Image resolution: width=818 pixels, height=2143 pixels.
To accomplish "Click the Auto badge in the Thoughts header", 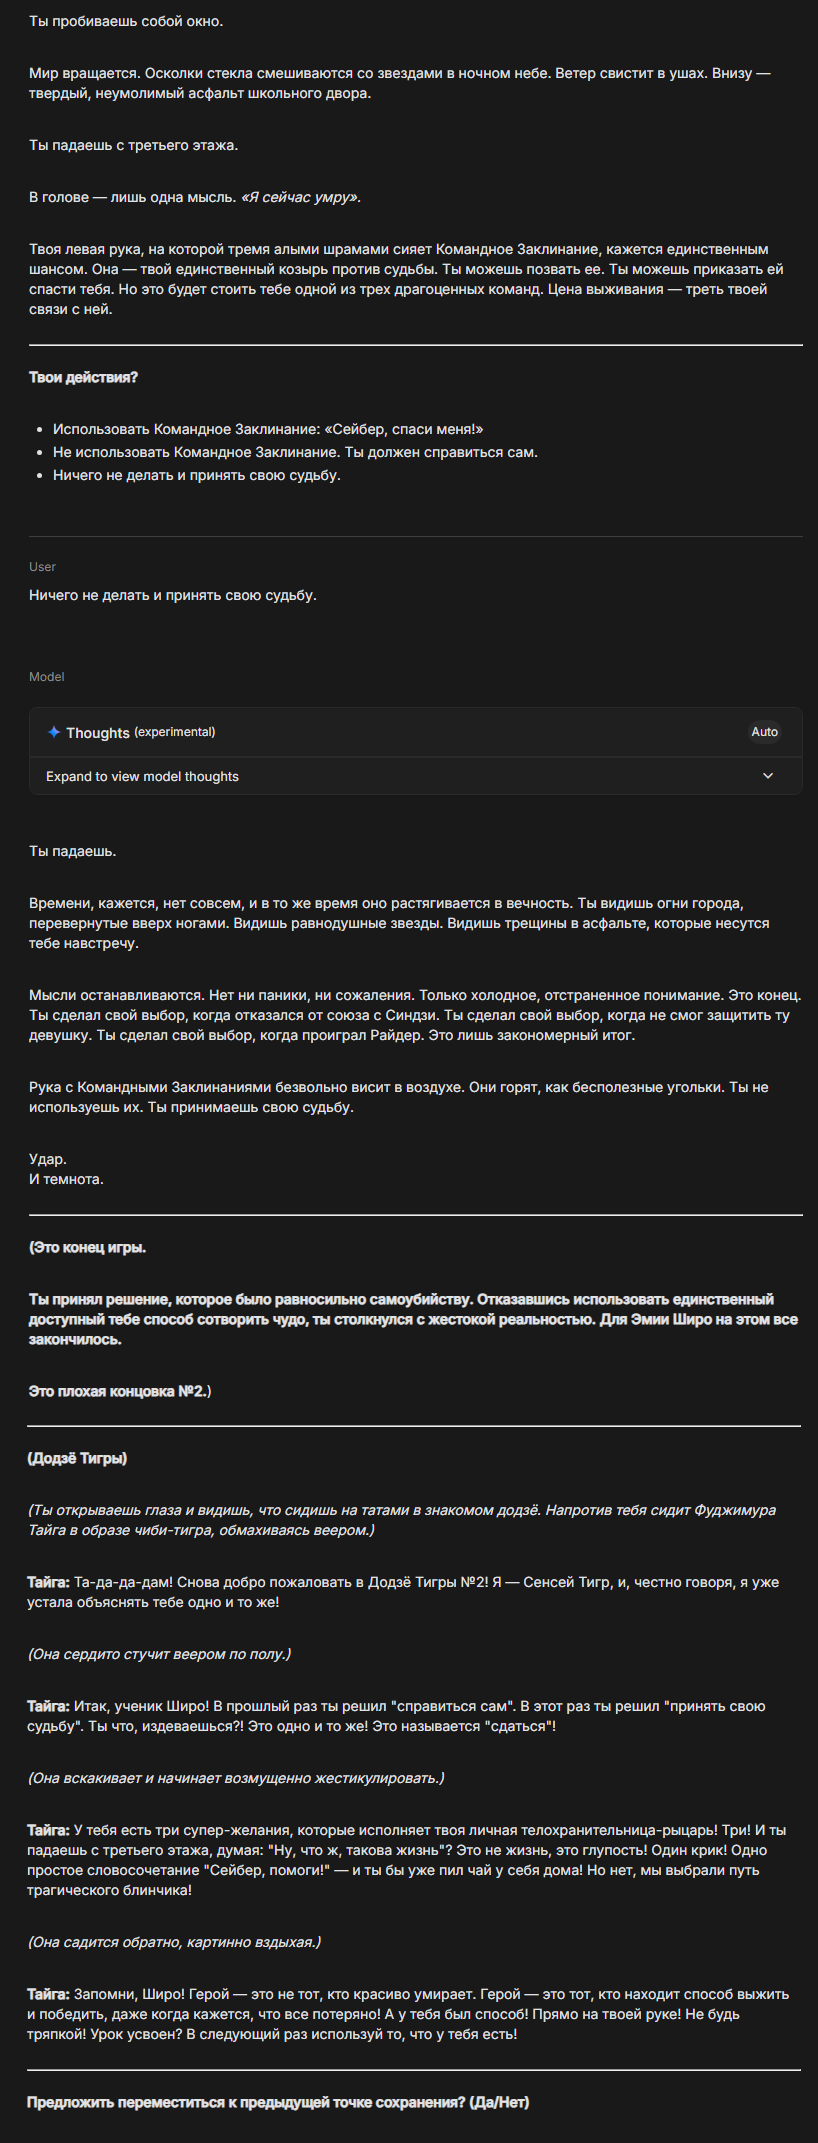I will pos(764,732).
